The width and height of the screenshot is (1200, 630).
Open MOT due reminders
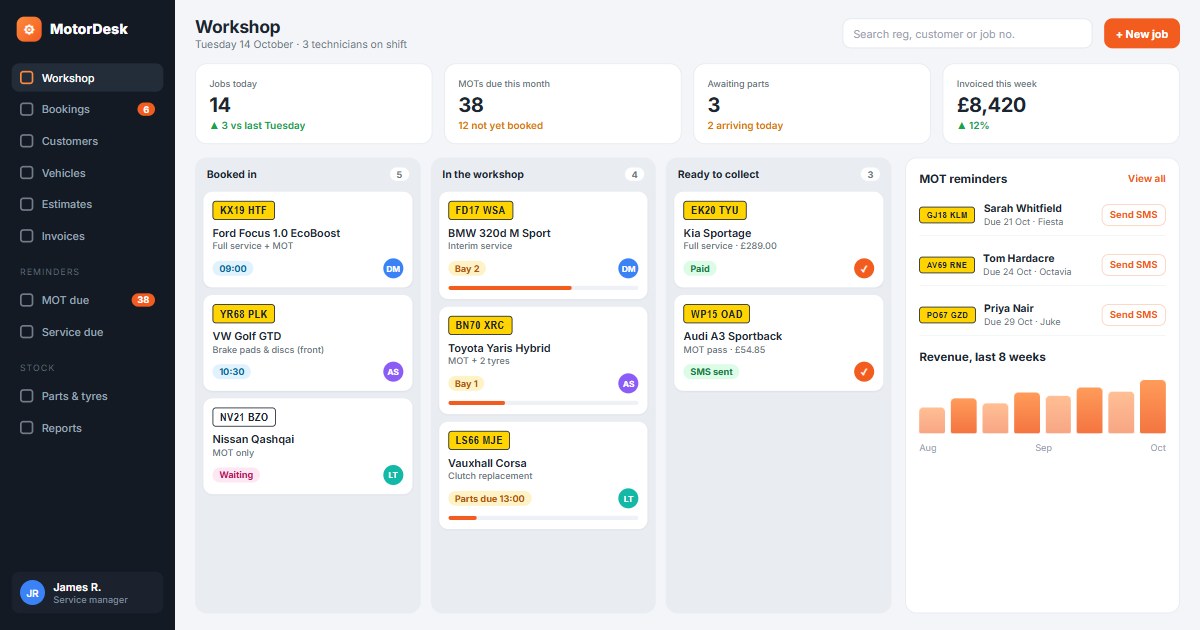(87, 300)
